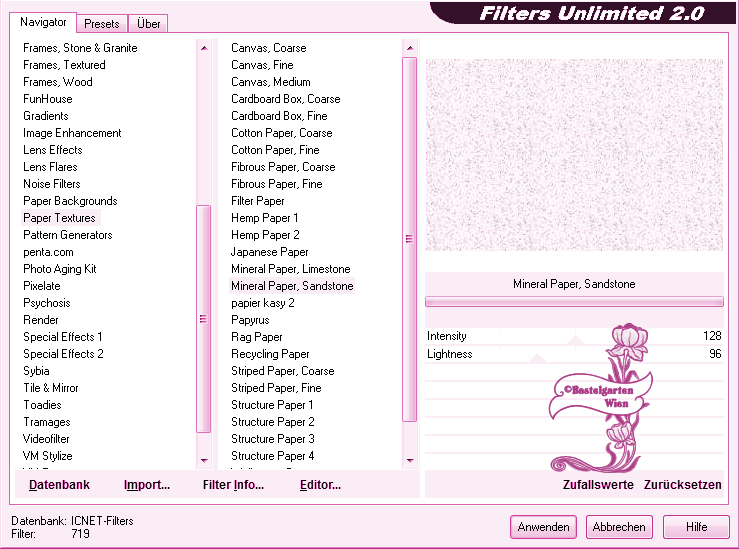Choose 'Canvas, Coarse' filter

[269, 48]
